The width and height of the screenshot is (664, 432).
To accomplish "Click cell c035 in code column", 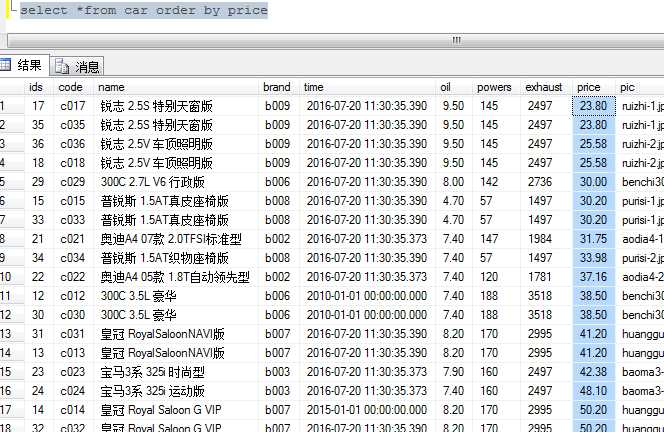I will [72, 125].
